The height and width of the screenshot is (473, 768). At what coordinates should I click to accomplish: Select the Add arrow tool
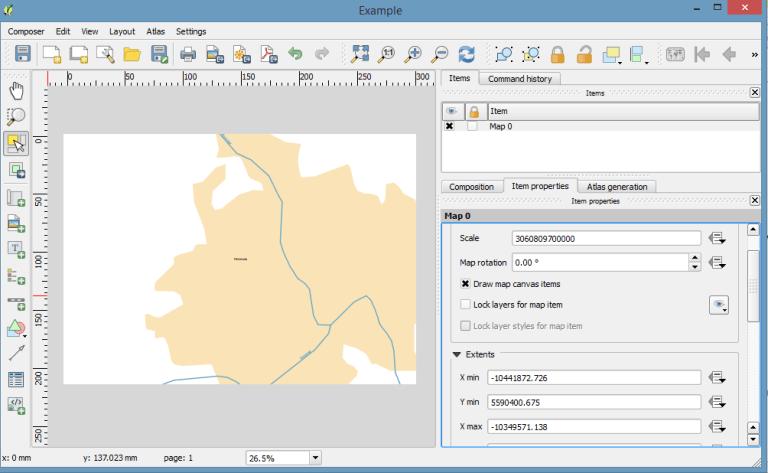click(16, 352)
